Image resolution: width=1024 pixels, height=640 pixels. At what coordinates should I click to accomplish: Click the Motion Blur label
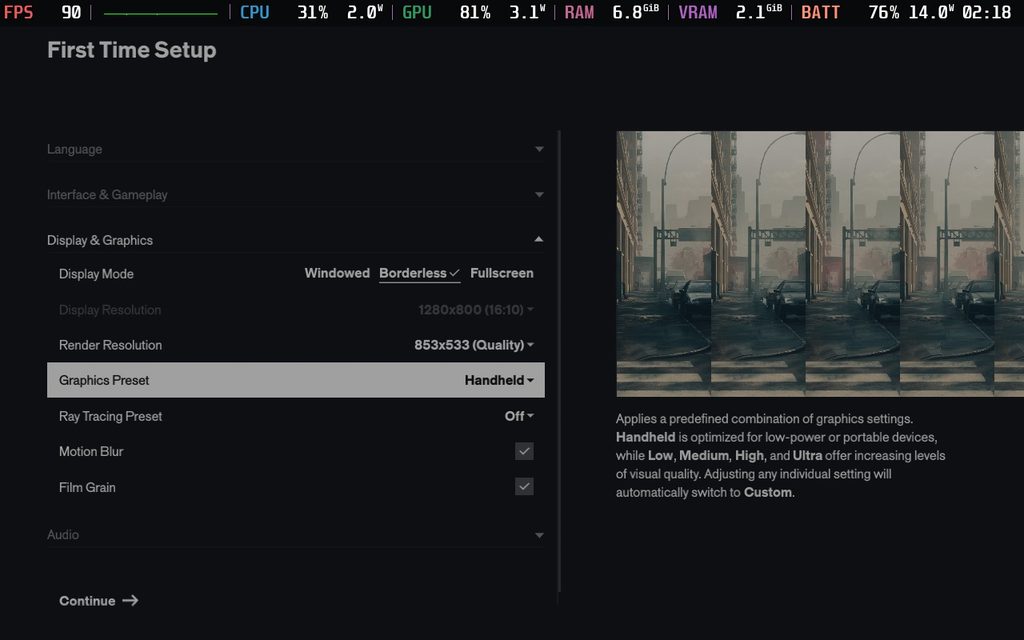[x=91, y=451]
